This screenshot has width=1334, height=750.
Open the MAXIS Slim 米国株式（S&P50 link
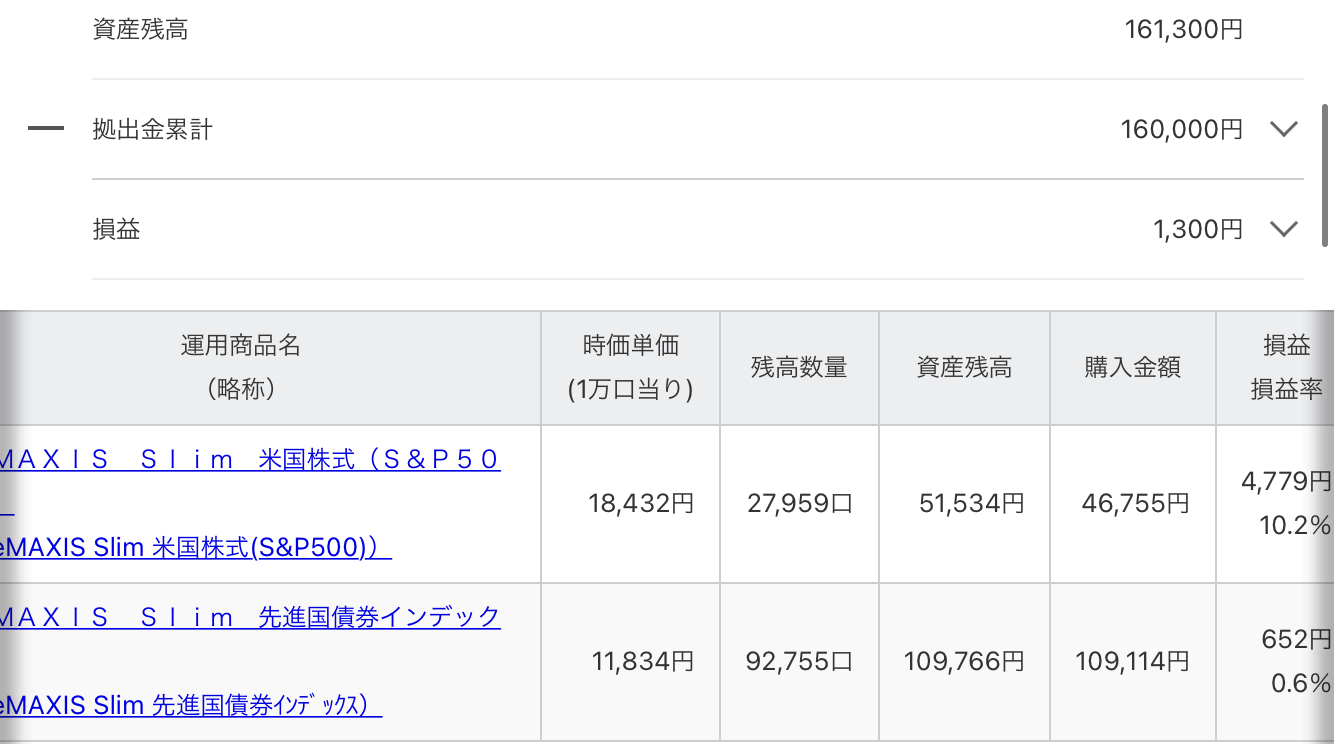[250, 460]
